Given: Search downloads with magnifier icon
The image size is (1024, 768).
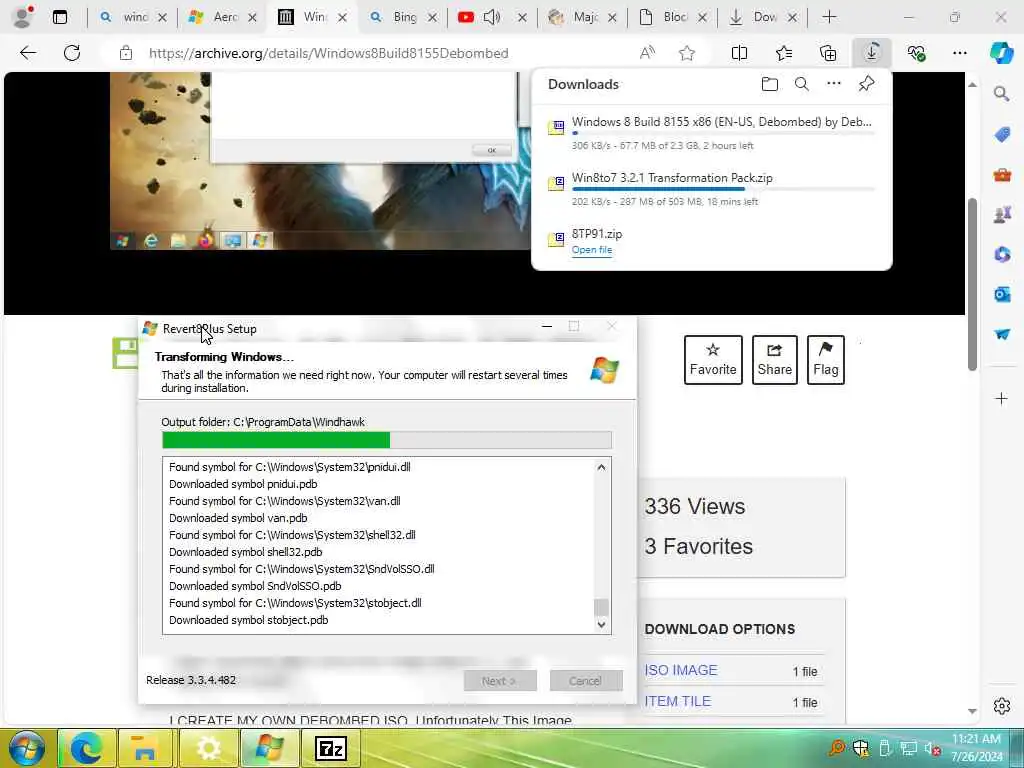Looking at the screenshot, I should (x=802, y=84).
